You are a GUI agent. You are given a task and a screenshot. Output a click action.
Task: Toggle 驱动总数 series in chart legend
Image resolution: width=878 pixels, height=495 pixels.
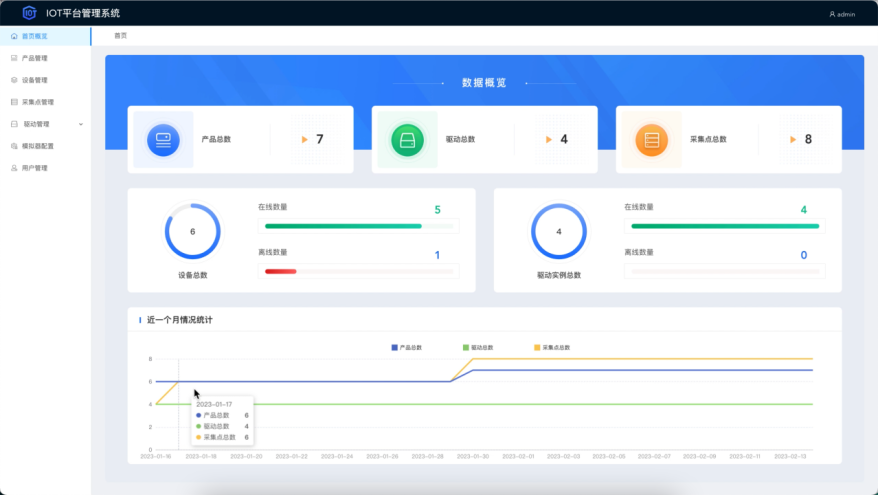(478, 348)
